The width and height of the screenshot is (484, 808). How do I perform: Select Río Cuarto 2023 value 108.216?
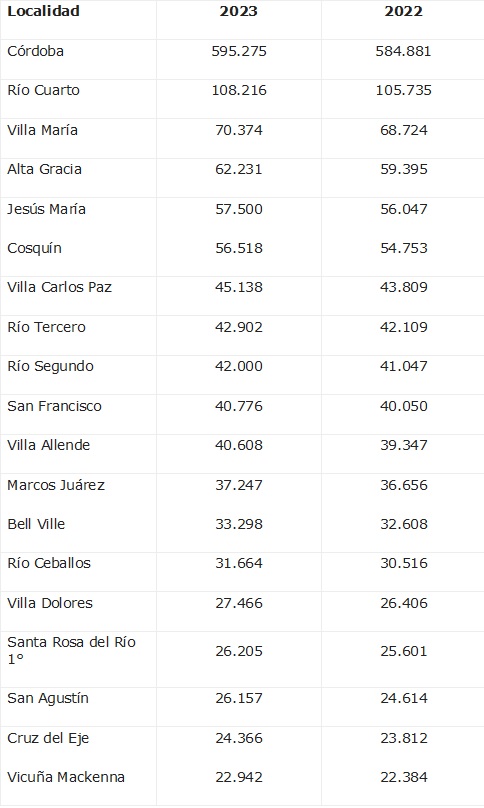(x=239, y=90)
